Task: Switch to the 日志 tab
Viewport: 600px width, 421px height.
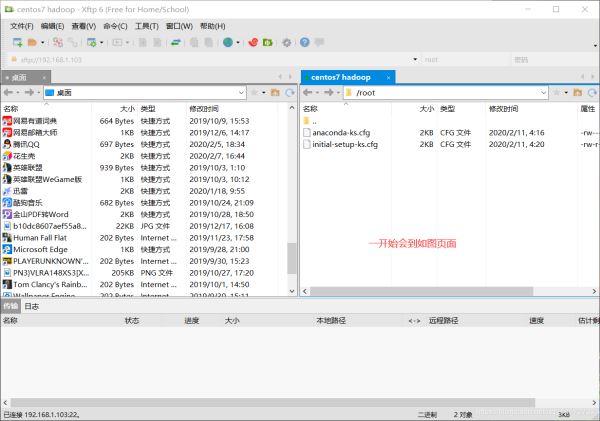Action: click(x=32, y=307)
